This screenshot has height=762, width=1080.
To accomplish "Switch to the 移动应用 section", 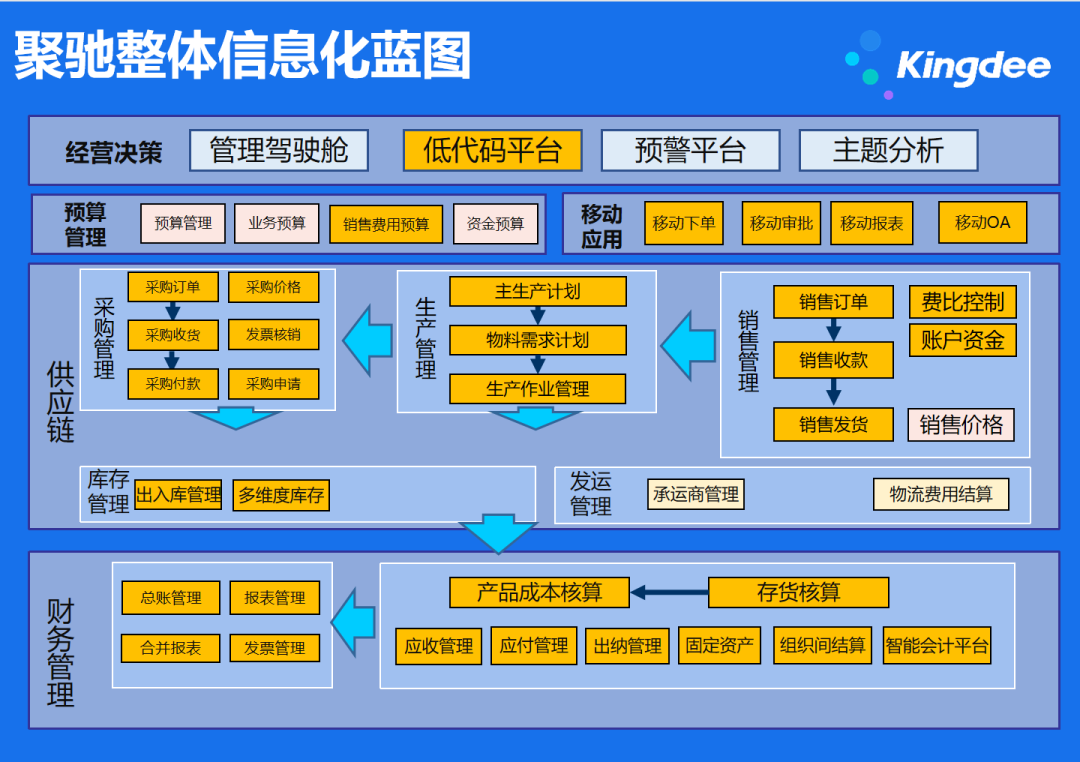I will (602, 223).
